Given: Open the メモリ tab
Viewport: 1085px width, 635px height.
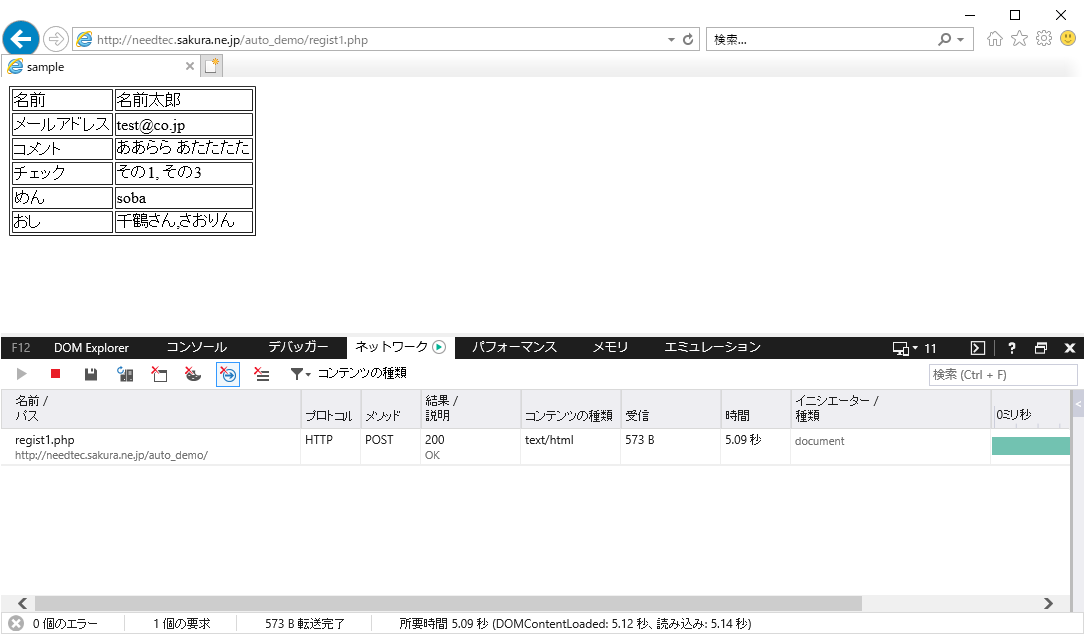Looking at the screenshot, I should pyautogui.click(x=610, y=347).
